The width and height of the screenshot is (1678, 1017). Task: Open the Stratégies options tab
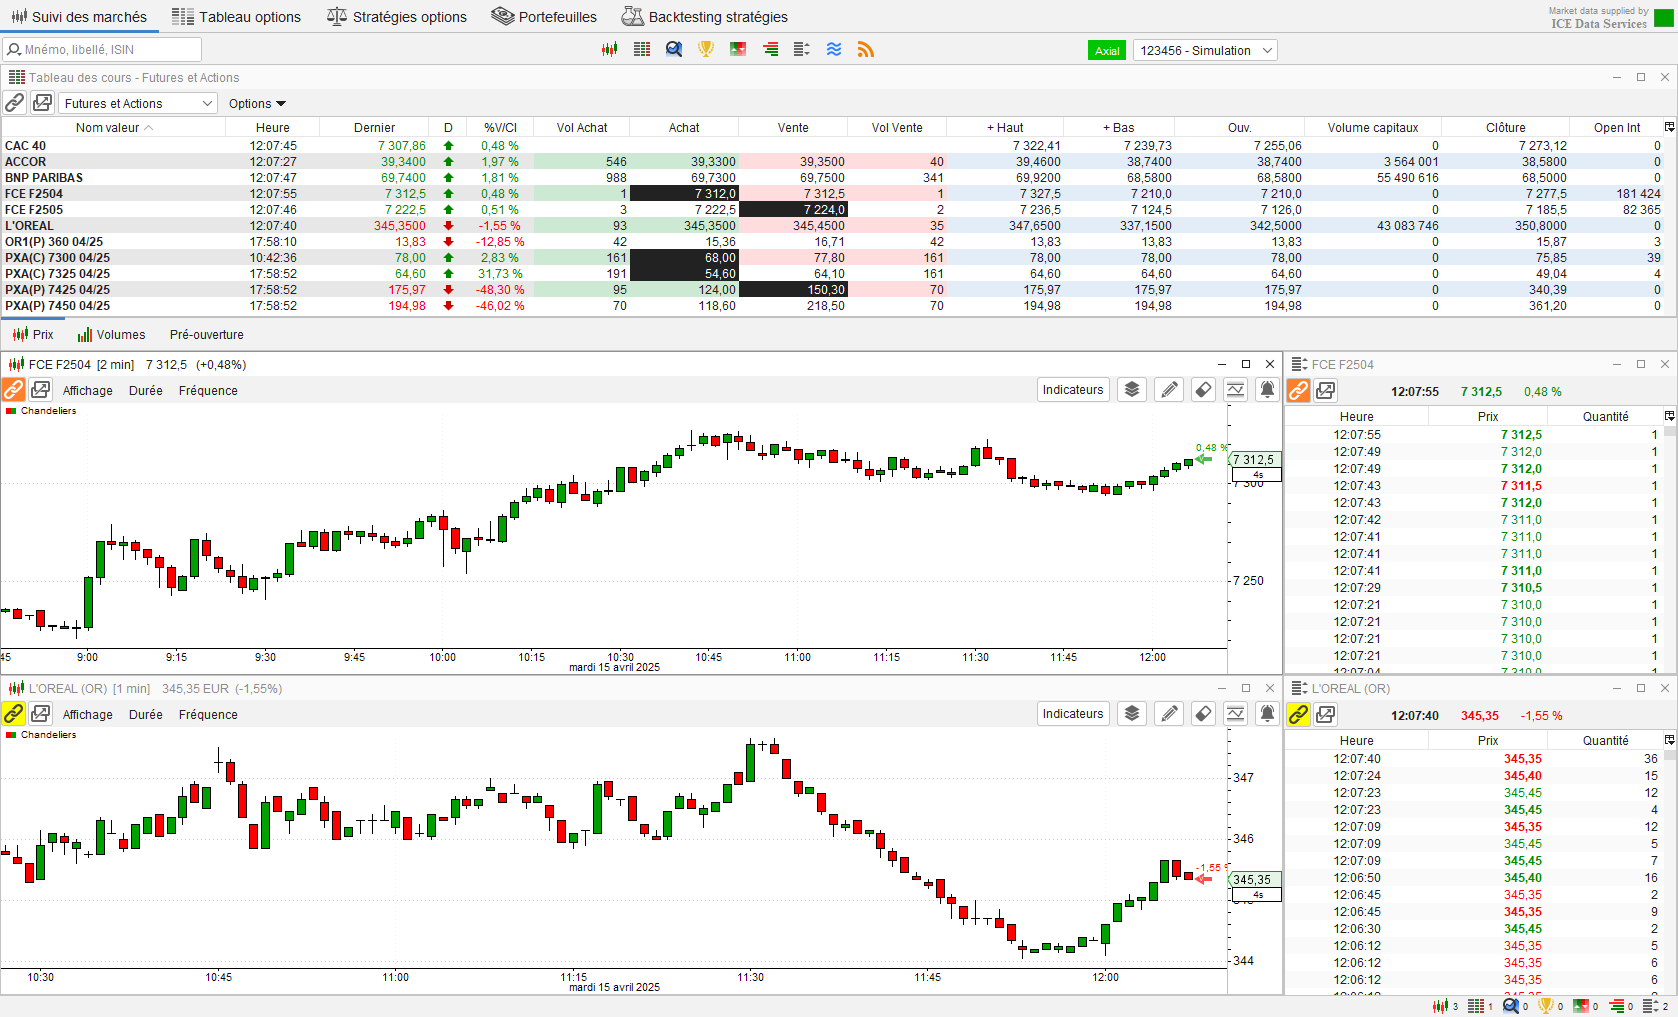click(x=397, y=17)
